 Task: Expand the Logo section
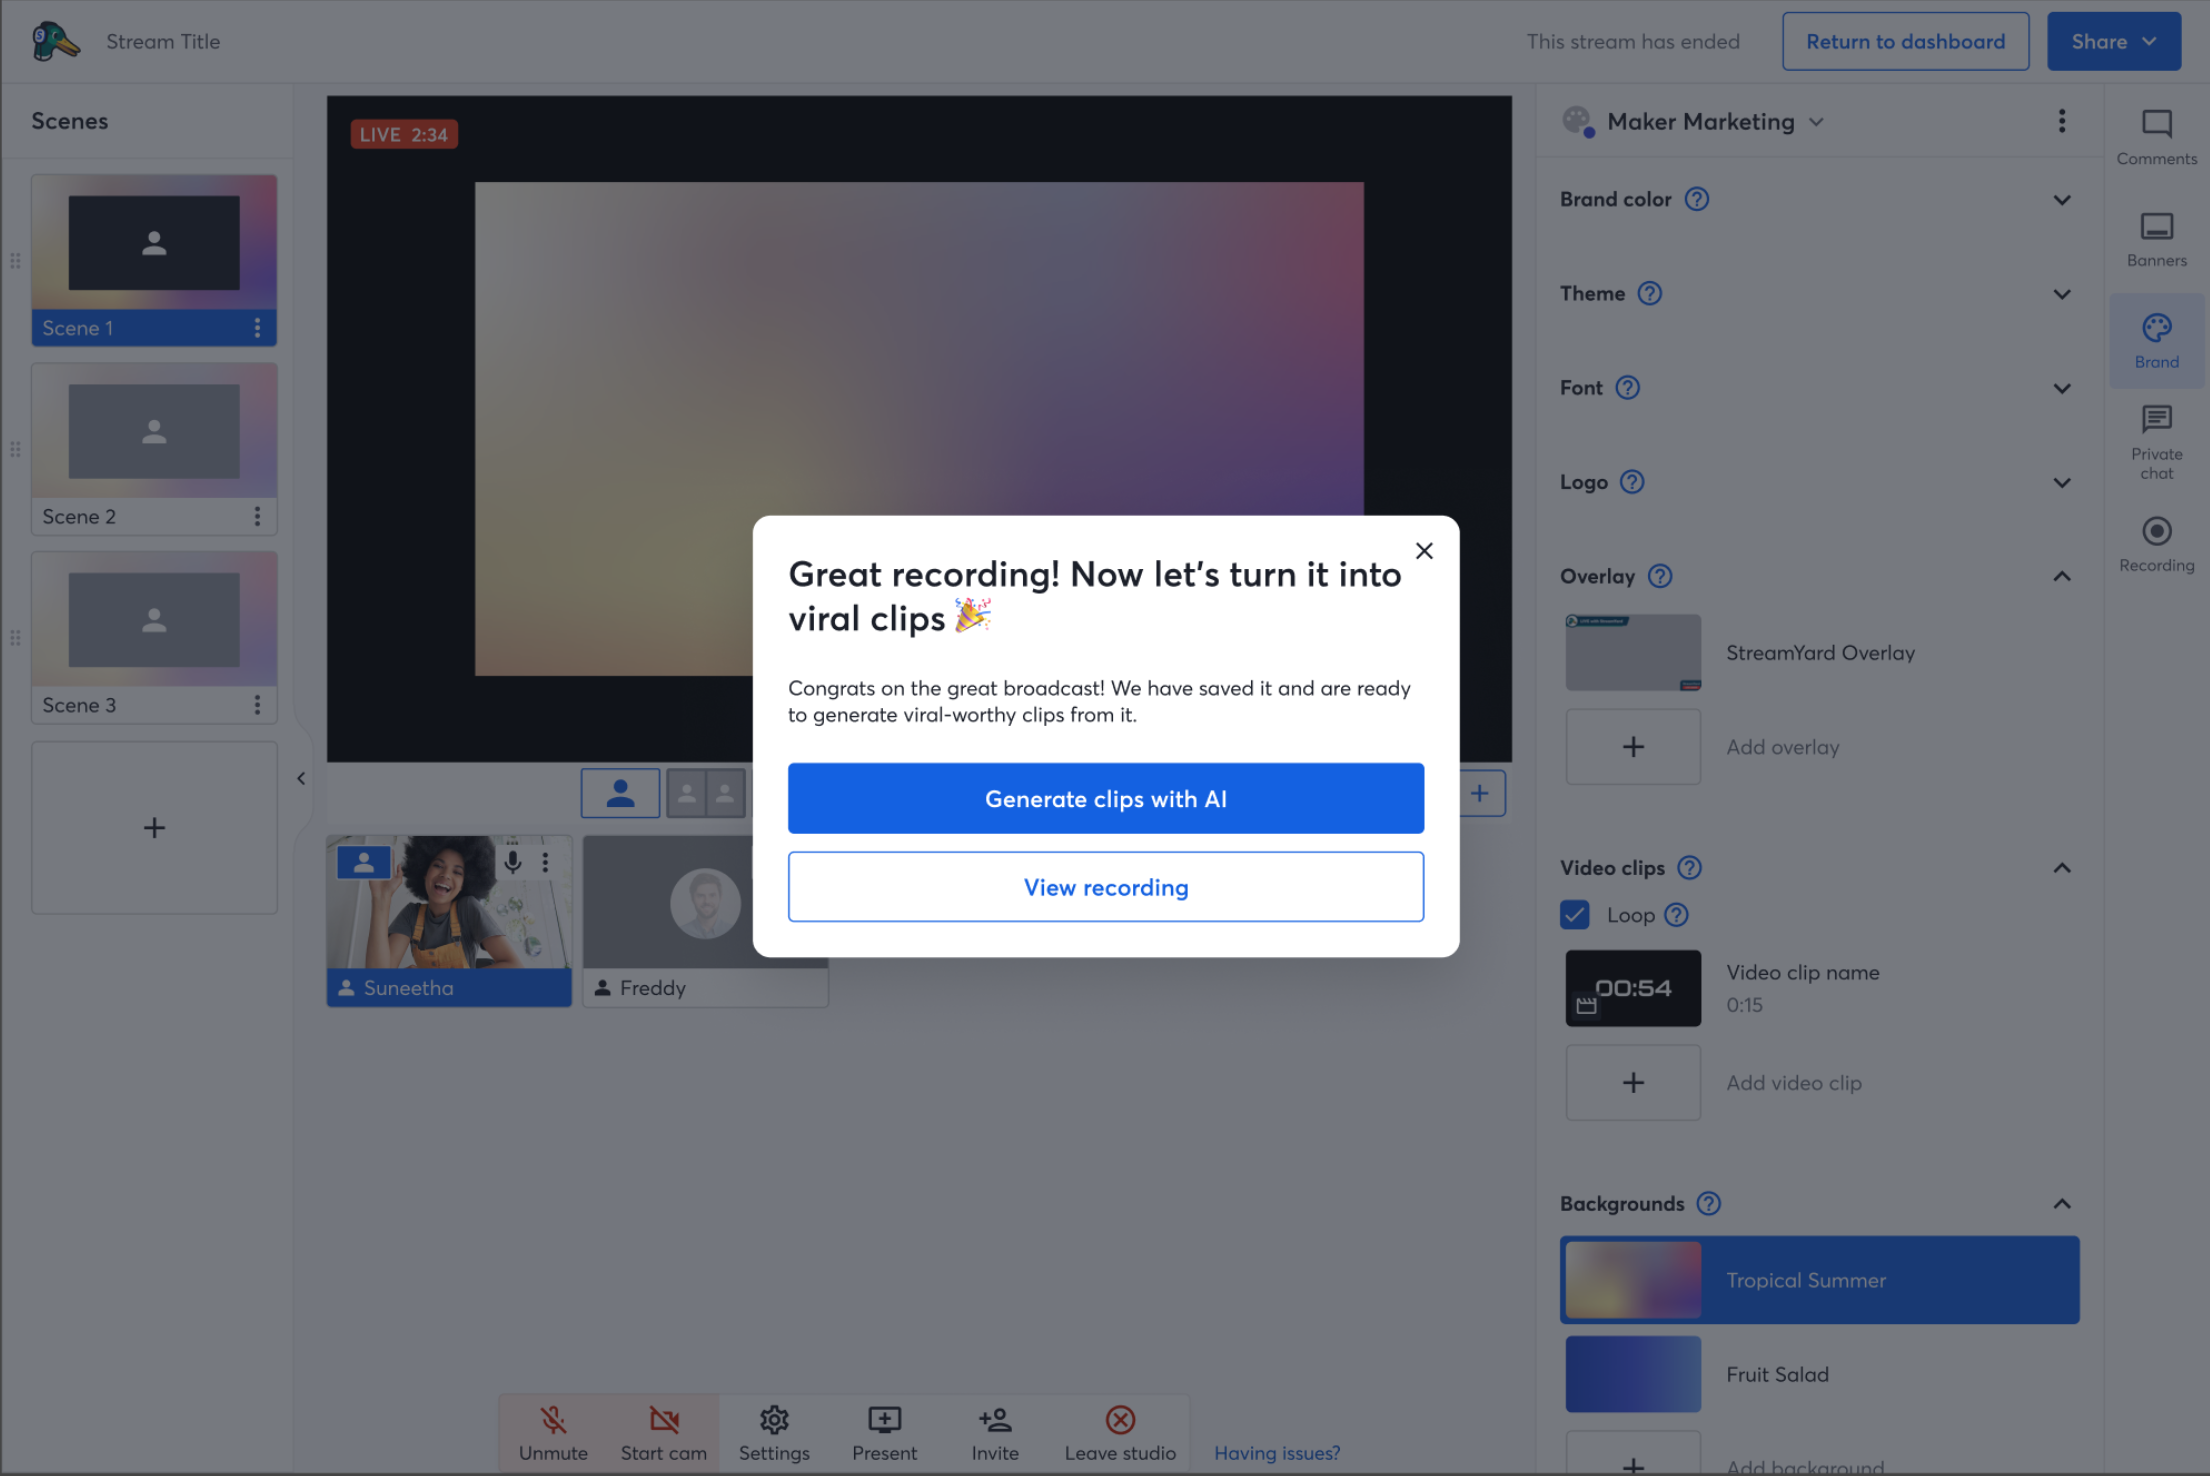point(2061,482)
